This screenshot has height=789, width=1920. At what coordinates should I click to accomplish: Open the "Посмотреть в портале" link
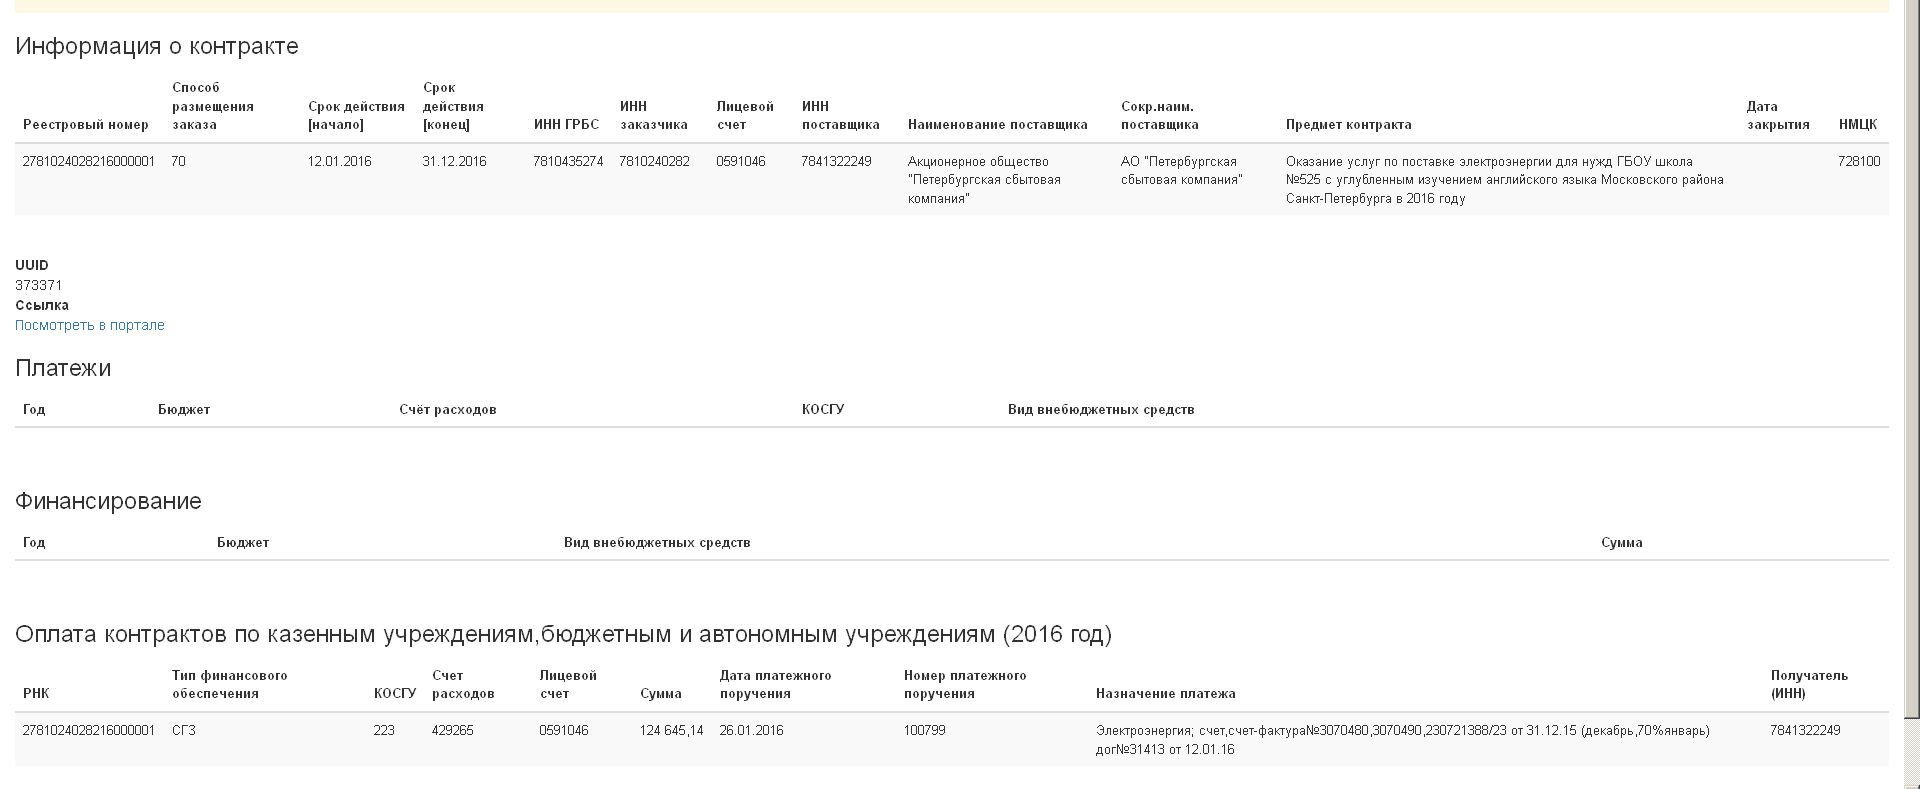pos(90,325)
